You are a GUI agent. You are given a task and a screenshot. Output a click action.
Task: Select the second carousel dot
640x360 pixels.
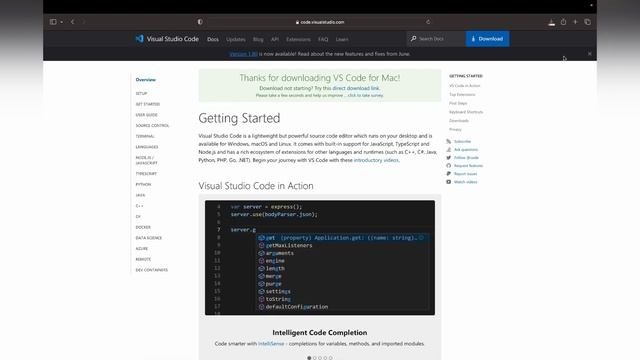click(x=315, y=358)
